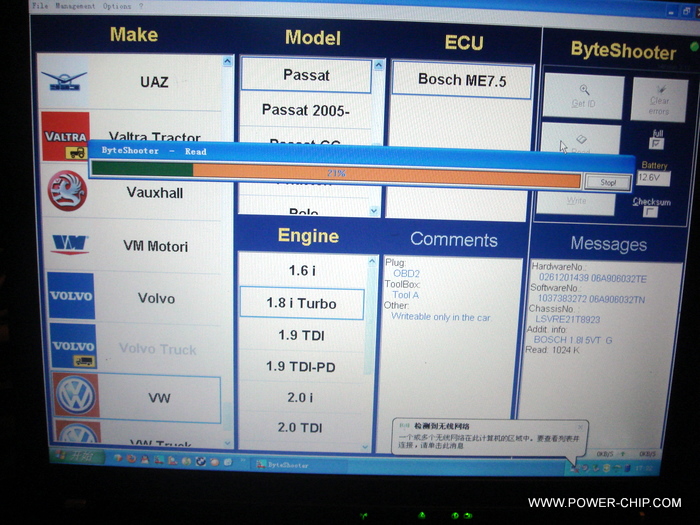The width and height of the screenshot is (700, 525).
Task: Select 2.0 i engine
Action: pos(300,397)
